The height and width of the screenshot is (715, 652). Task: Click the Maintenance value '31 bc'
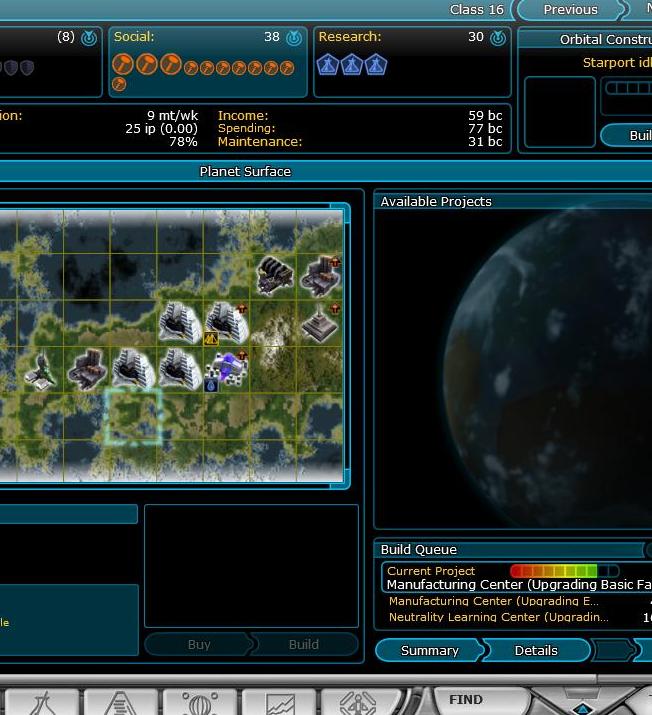(485, 142)
